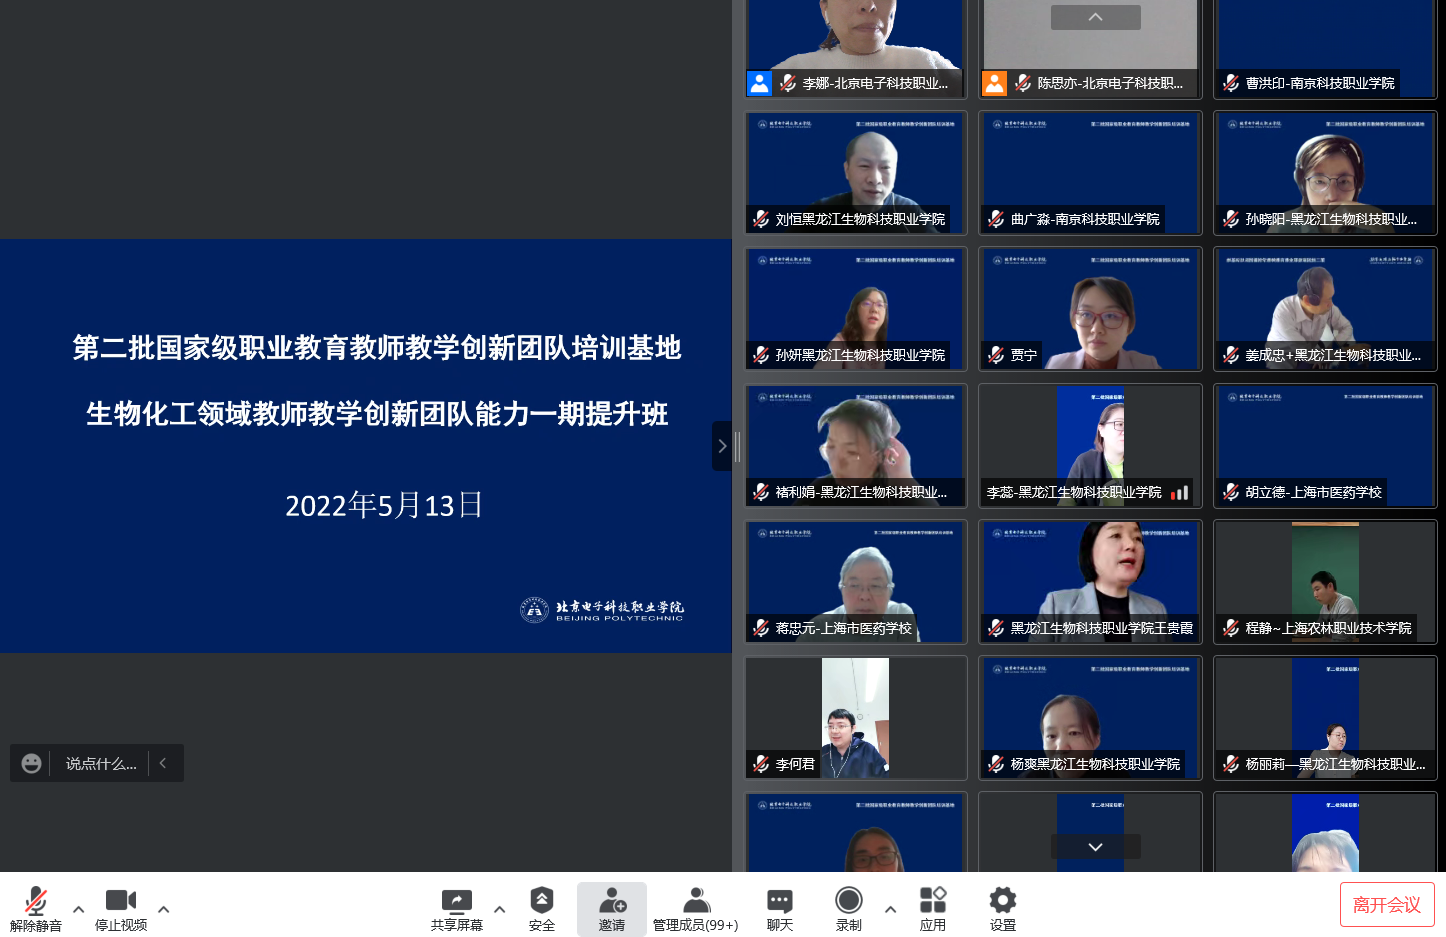Click the 说点什么 chat input field
This screenshot has height=937, width=1446.
tap(101, 764)
